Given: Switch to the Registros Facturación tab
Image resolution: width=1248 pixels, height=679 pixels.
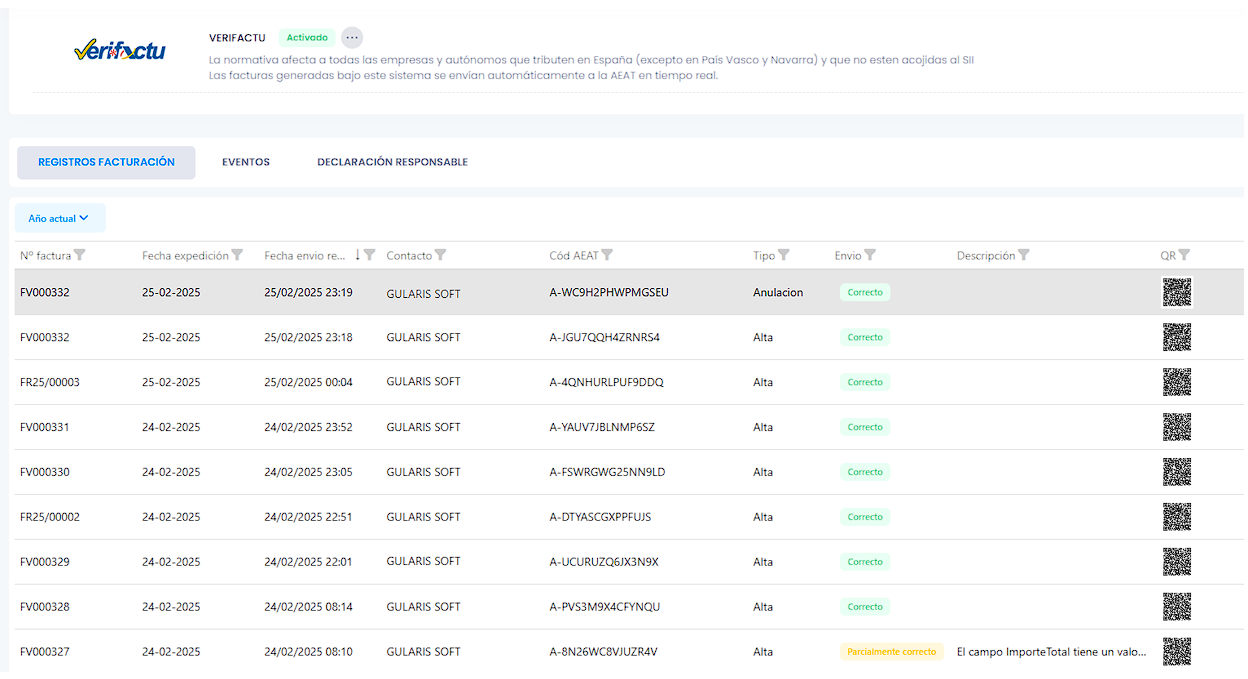Looking at the screenshot, I should click(x=106, y=162).
